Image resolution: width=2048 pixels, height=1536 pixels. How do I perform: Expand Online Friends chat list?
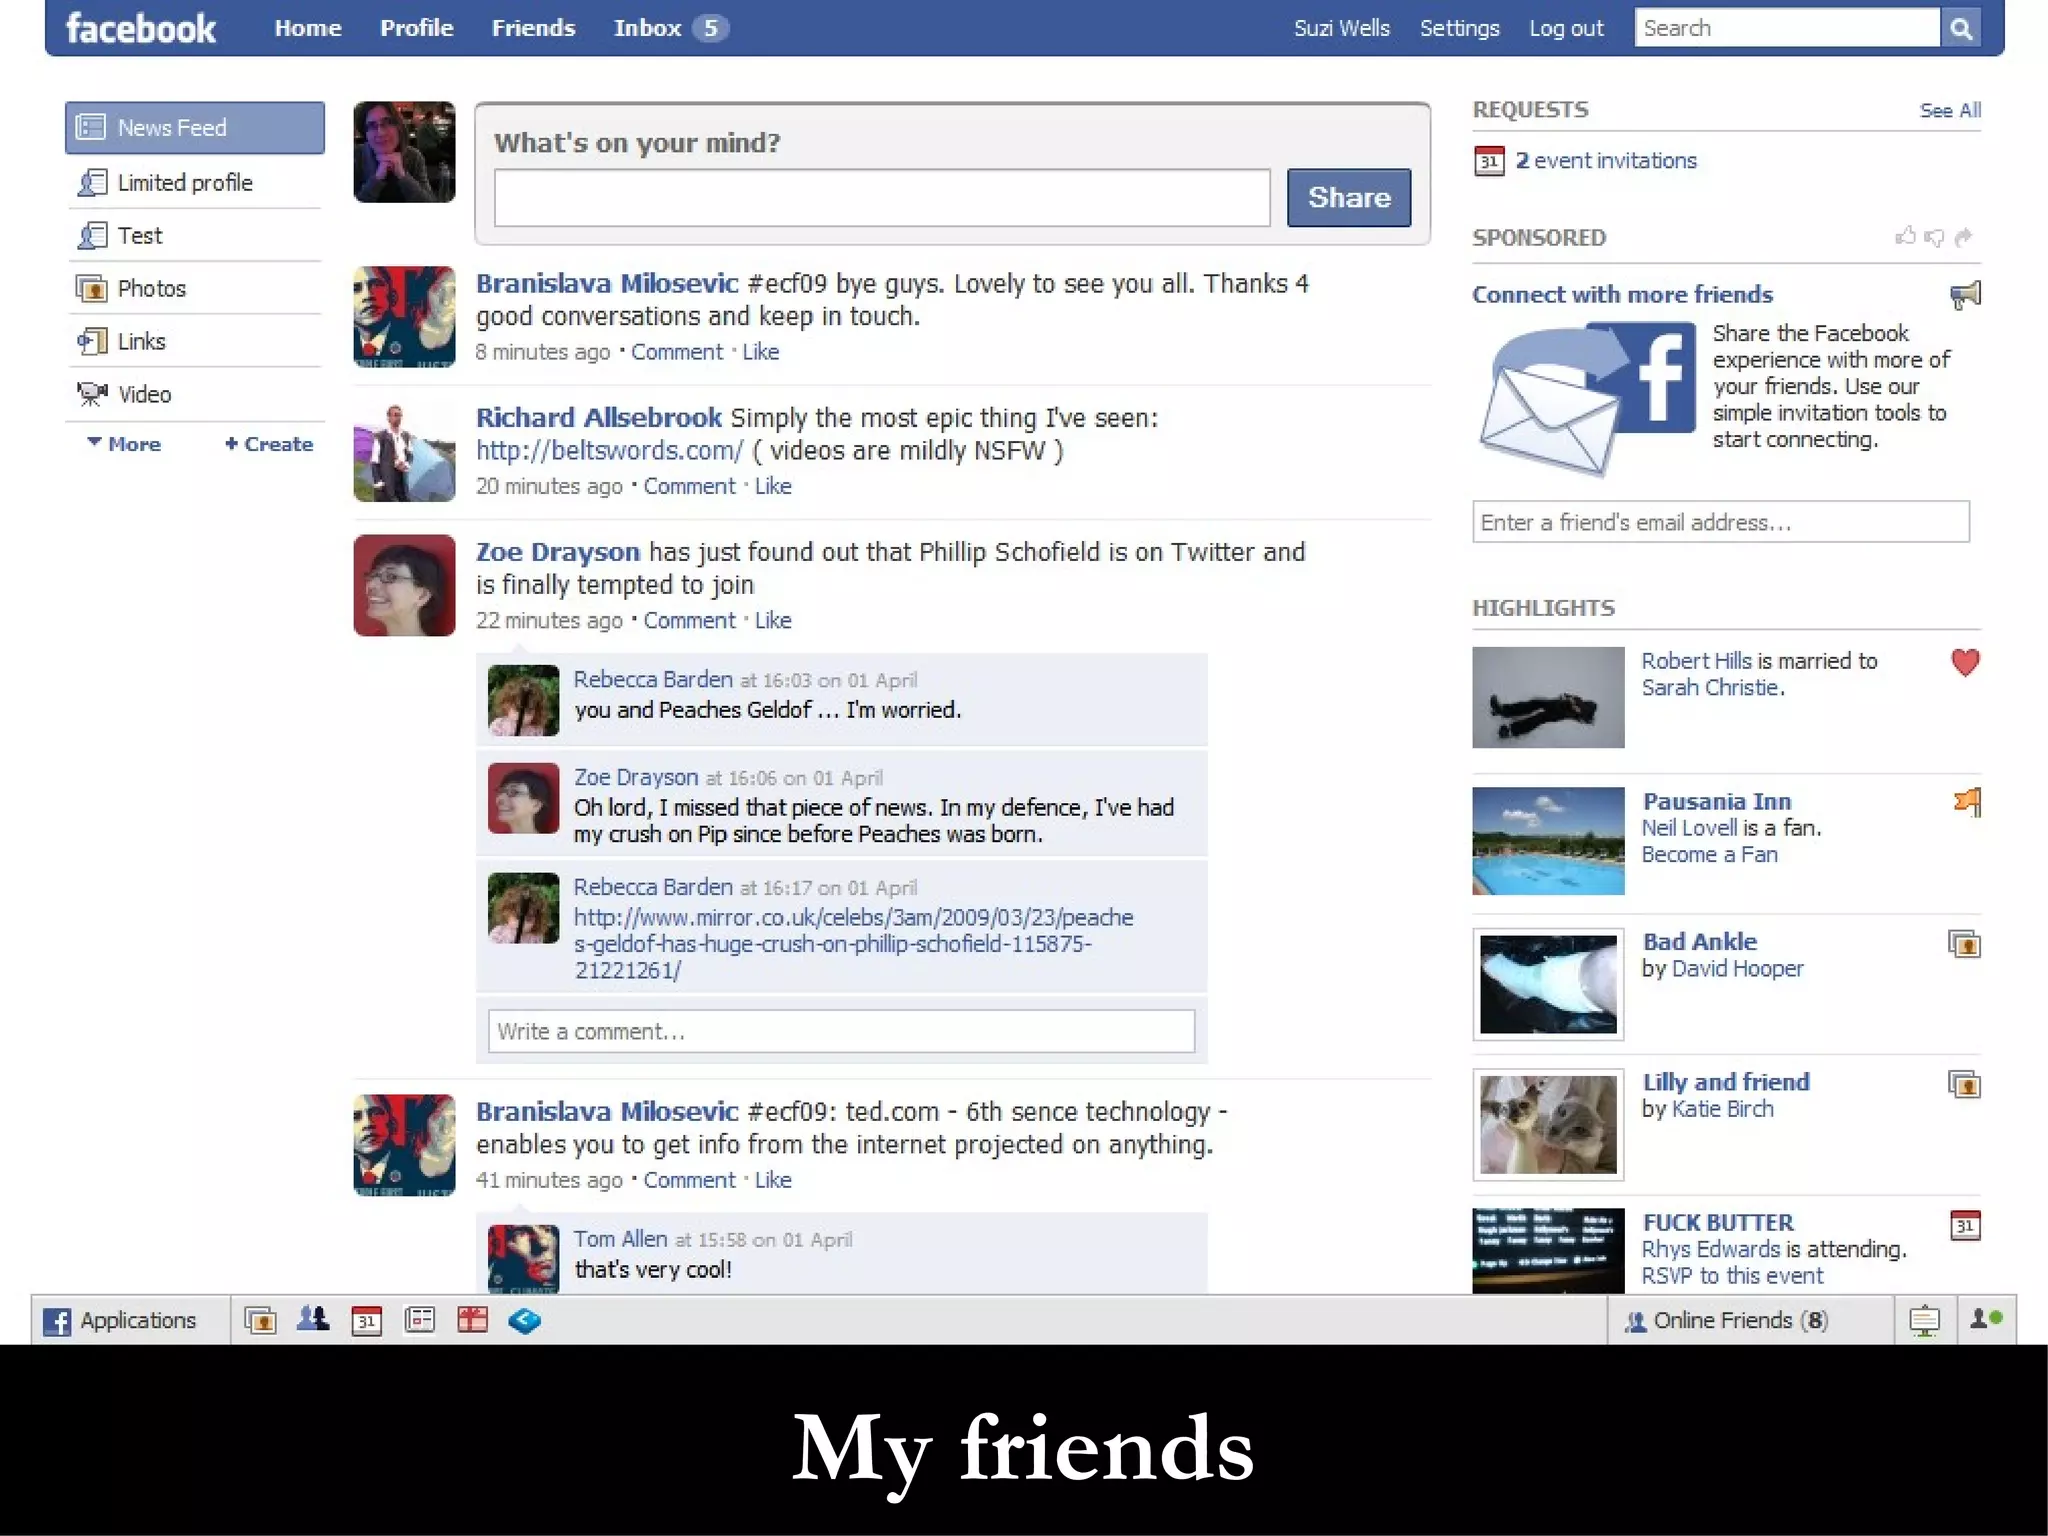pos(1727,1320)
